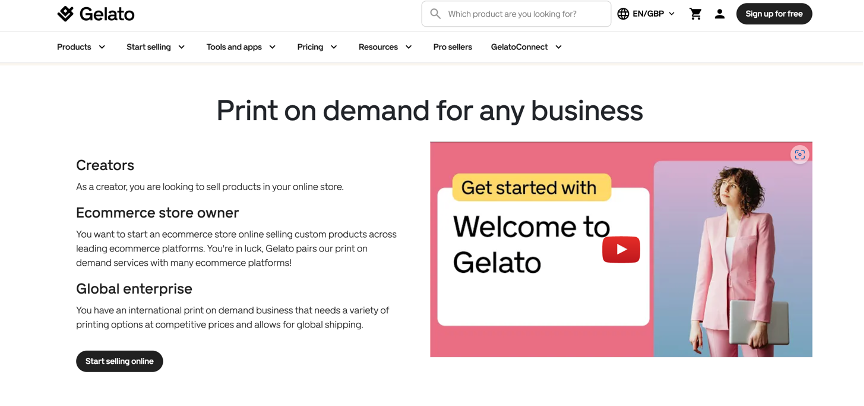Viewport: 864px width, 406px height.
Task: Click the Ecommerce store owner heading
Action: pyautogui.click(x=157, y=213)
